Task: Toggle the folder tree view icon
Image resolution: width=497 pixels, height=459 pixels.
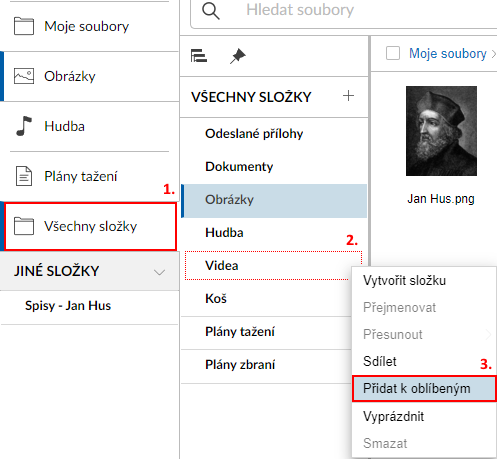Action: click(x=199, y=56)
